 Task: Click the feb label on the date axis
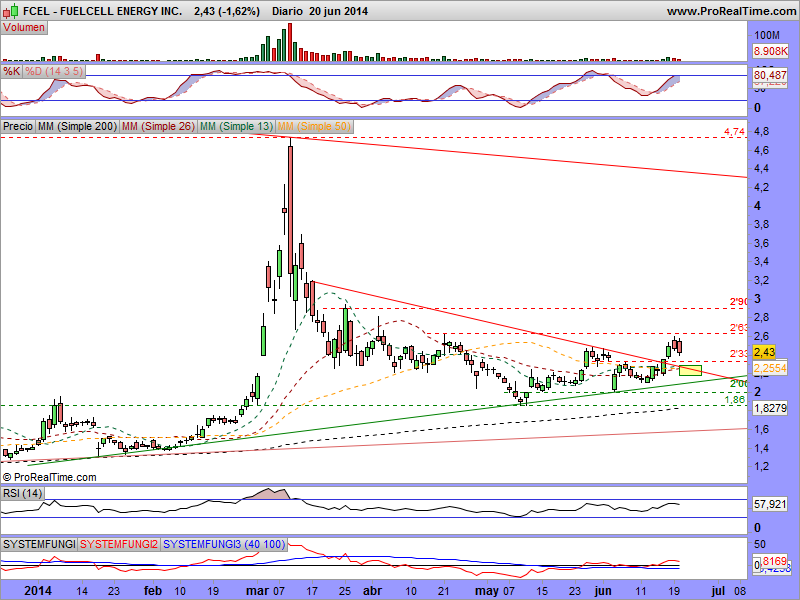pyautogui.click(x=153, y=591)
